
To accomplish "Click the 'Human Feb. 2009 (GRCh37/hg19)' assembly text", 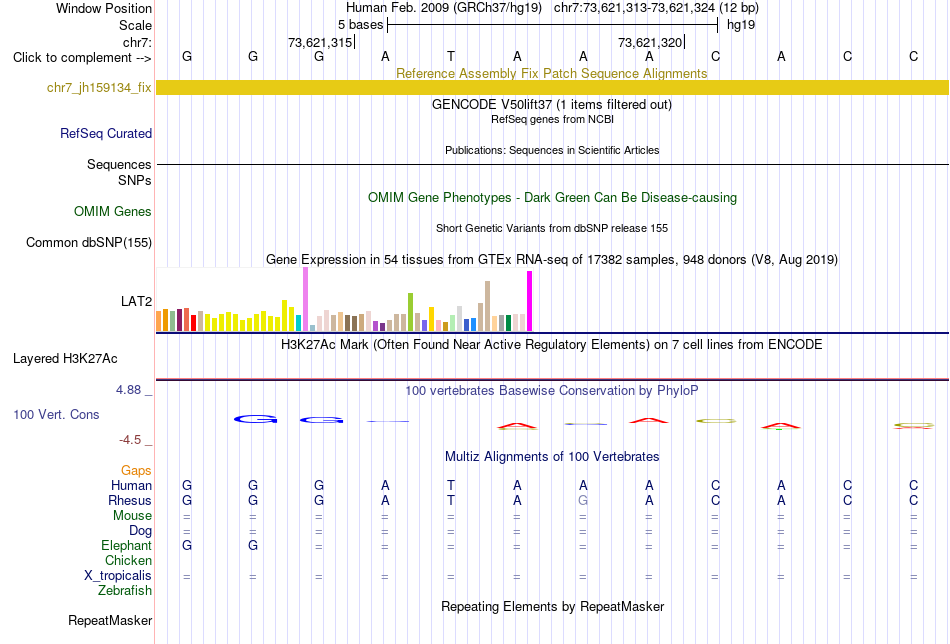I will [443, 8].
